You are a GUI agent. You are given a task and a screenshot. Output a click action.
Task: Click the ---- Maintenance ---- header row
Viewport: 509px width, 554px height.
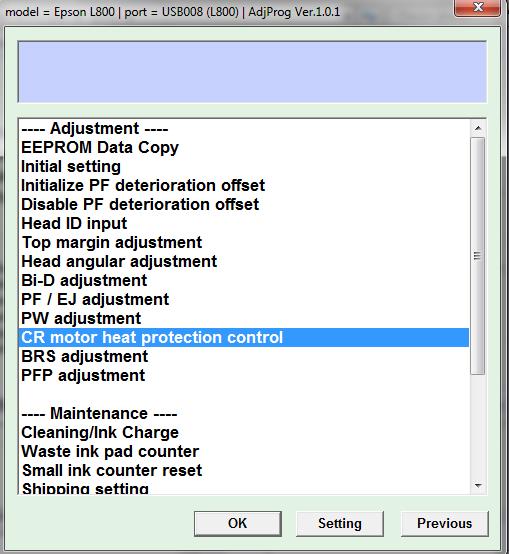tap(244, 414)
